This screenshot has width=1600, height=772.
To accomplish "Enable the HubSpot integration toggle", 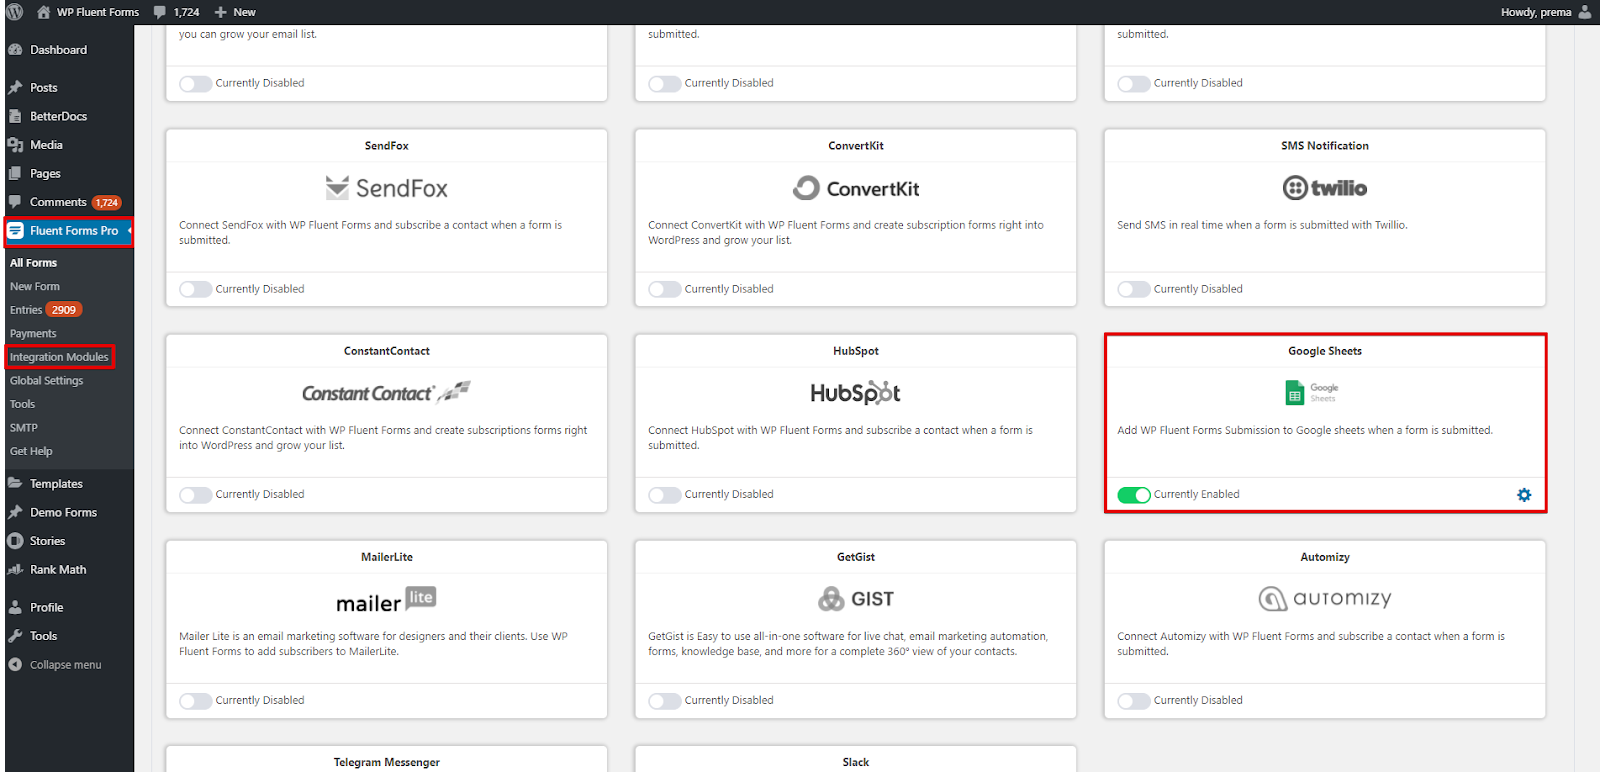I will pyautogui.click(x=664, y=495).
